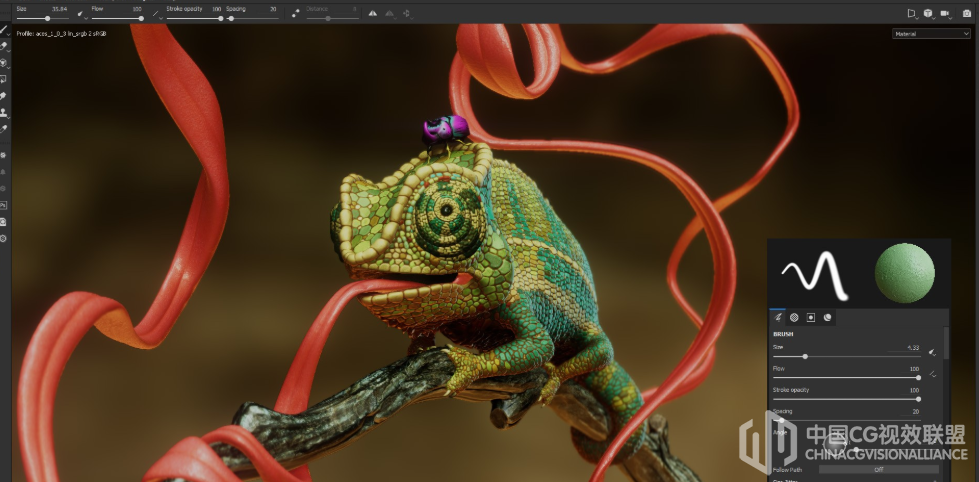Image resolution: width=979 pixels, height=482 pixels.
Task: Click pen pressure icon beside top Flow slider
Action: (x=156, y=13)
